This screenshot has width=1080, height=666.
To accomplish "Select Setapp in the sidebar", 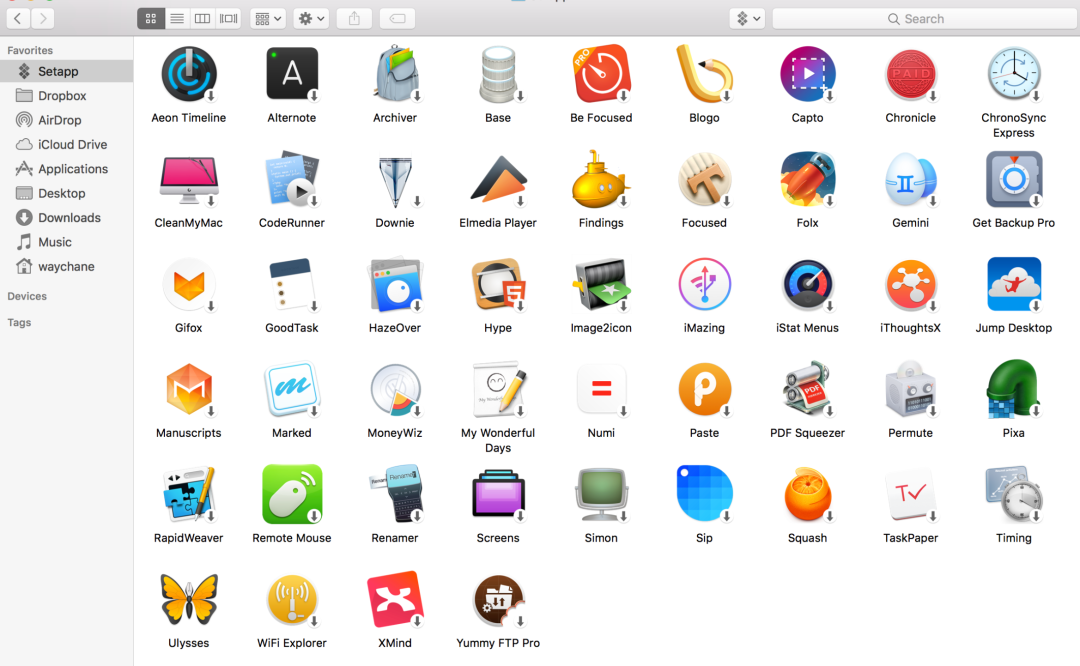I will click(66, 71).
